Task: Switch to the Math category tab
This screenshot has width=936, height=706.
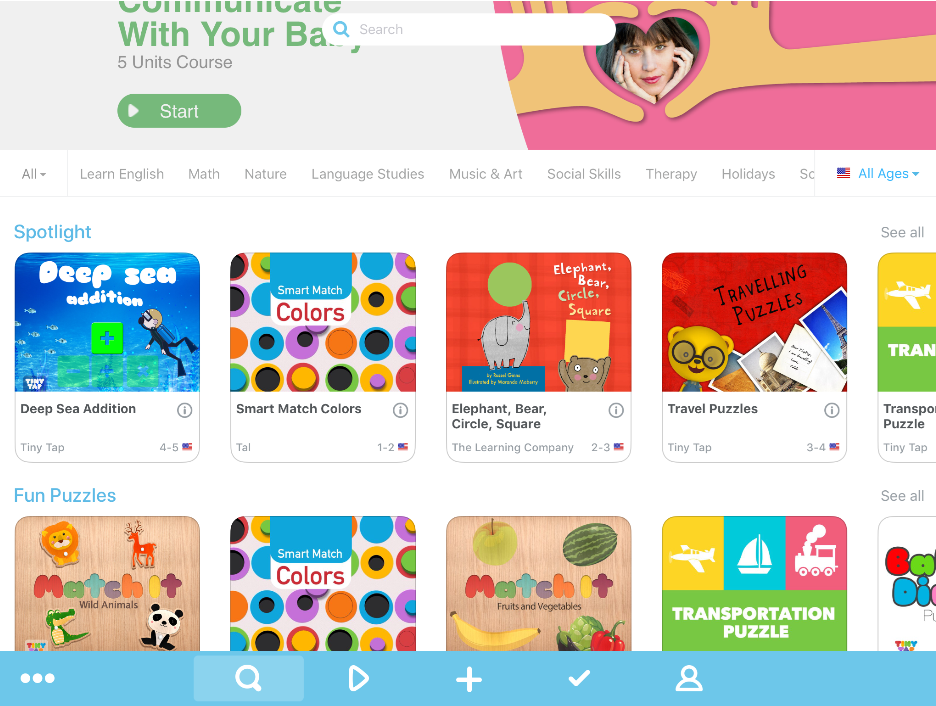Action: 204,174
